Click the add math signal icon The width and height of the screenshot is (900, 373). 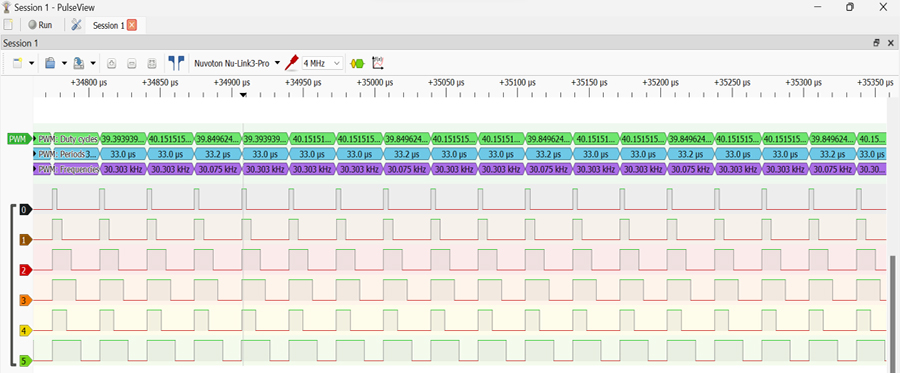[x=378, y=63]
